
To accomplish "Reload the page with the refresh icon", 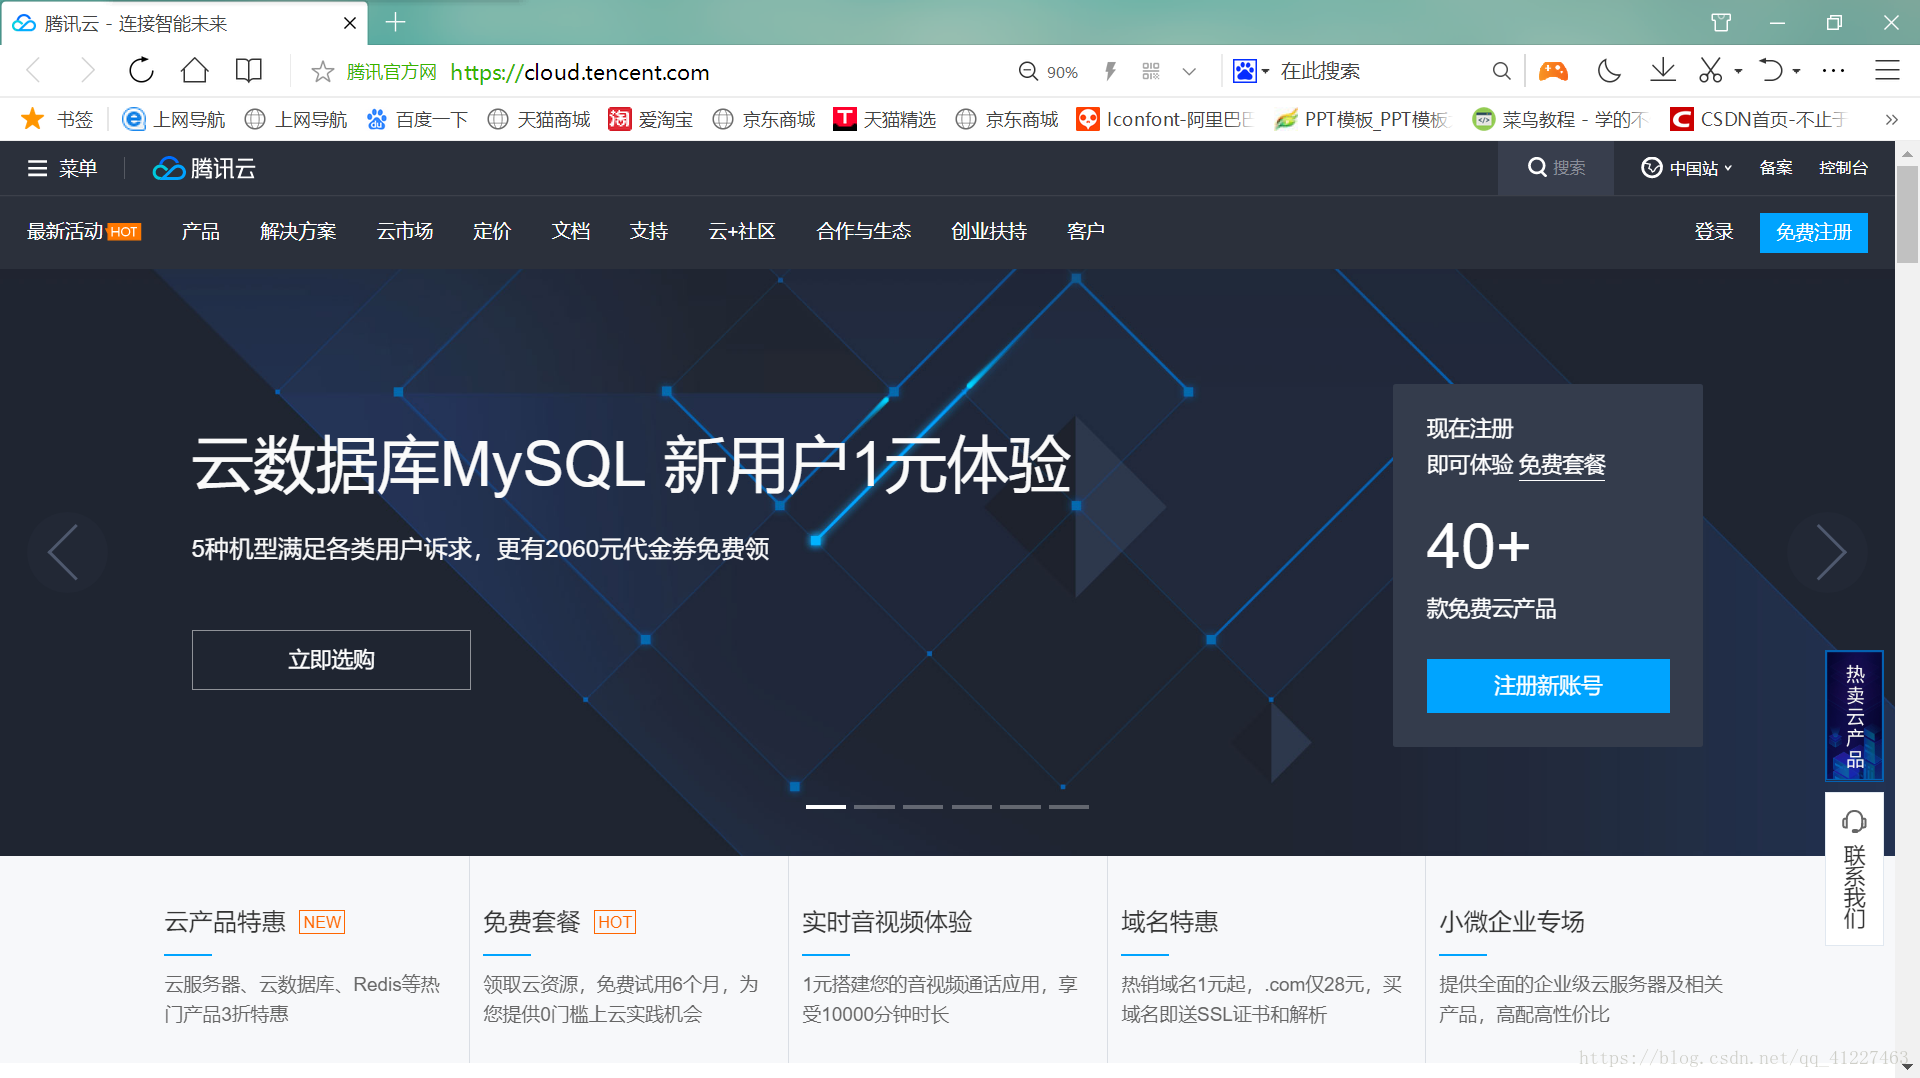I will pyautogui.click(x=141, y=71).
